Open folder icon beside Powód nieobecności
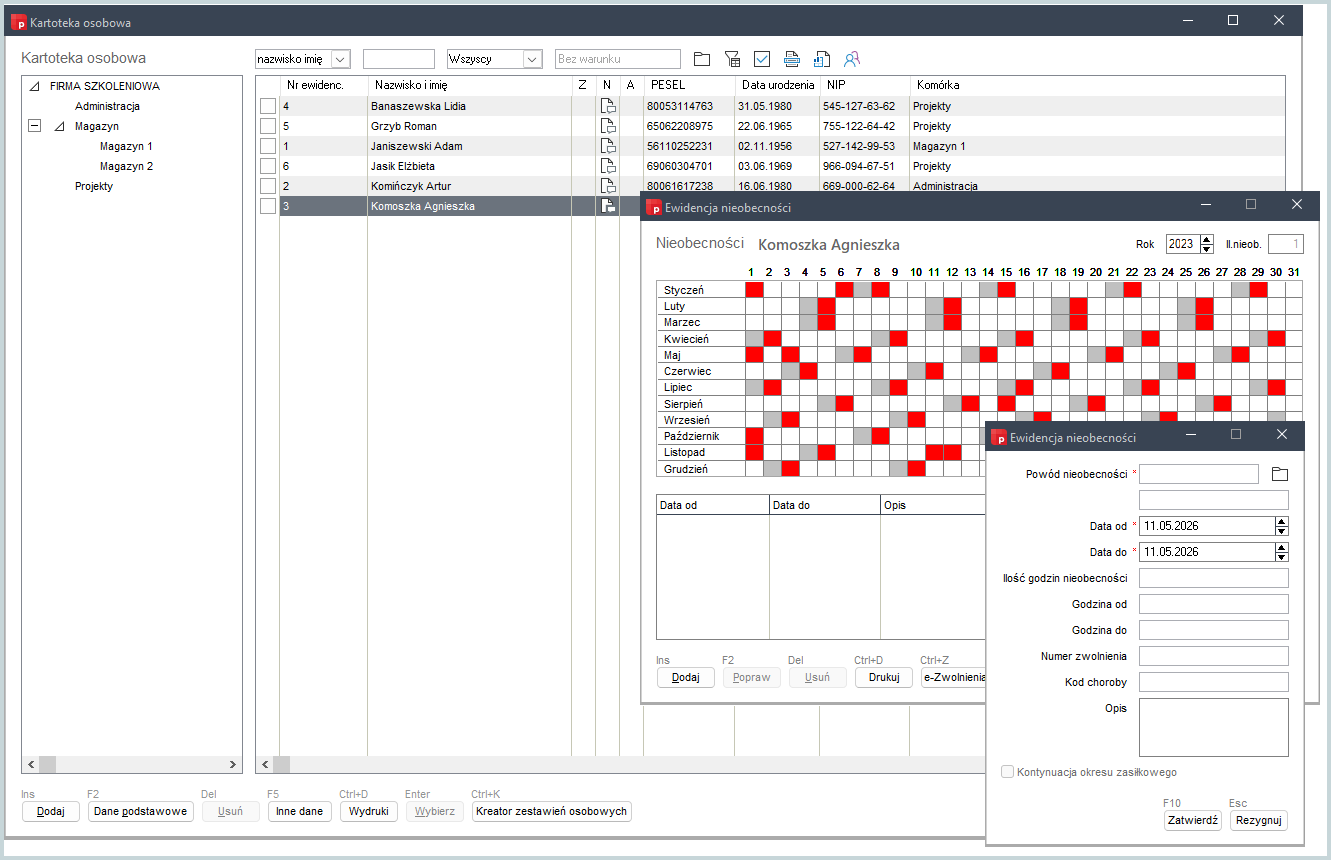The width and height of the screenshot is (1331, 860). [x=1279, y=474]
